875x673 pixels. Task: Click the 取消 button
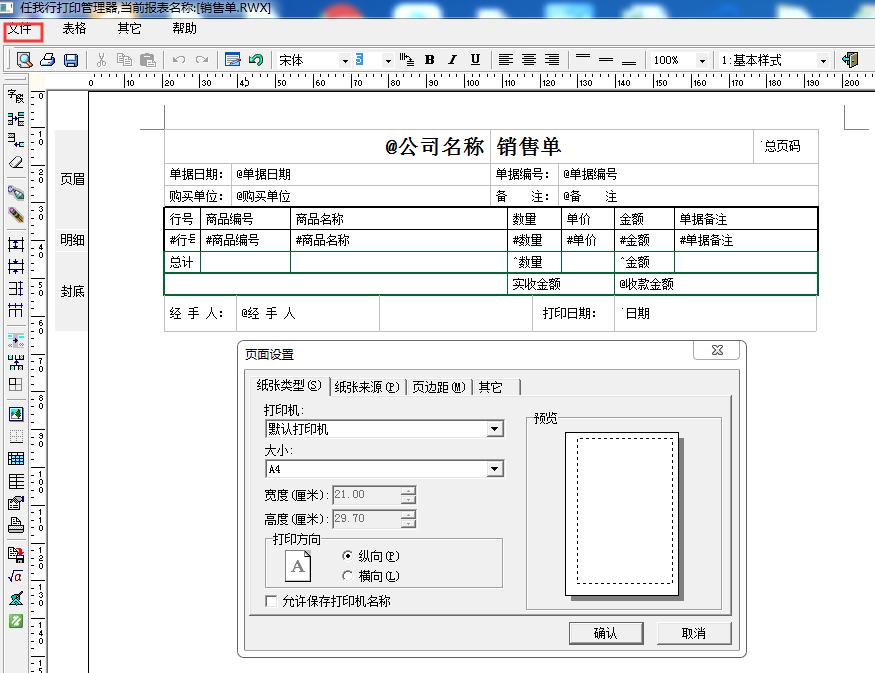pyautogui.click(x=694, y=633)
